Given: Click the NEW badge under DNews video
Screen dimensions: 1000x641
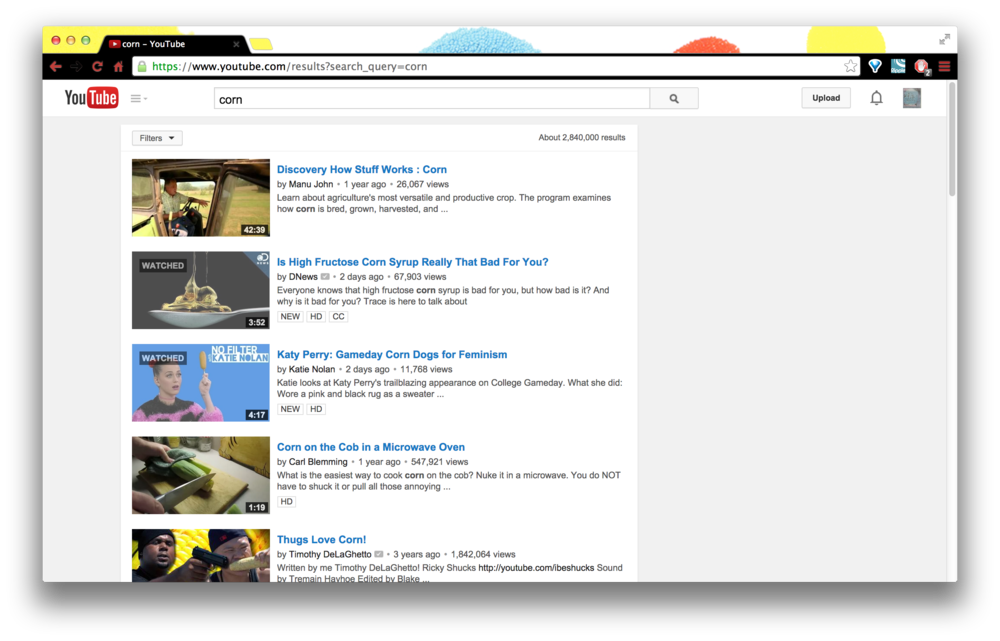Looking at the screenshot, I should coord(290,316).
